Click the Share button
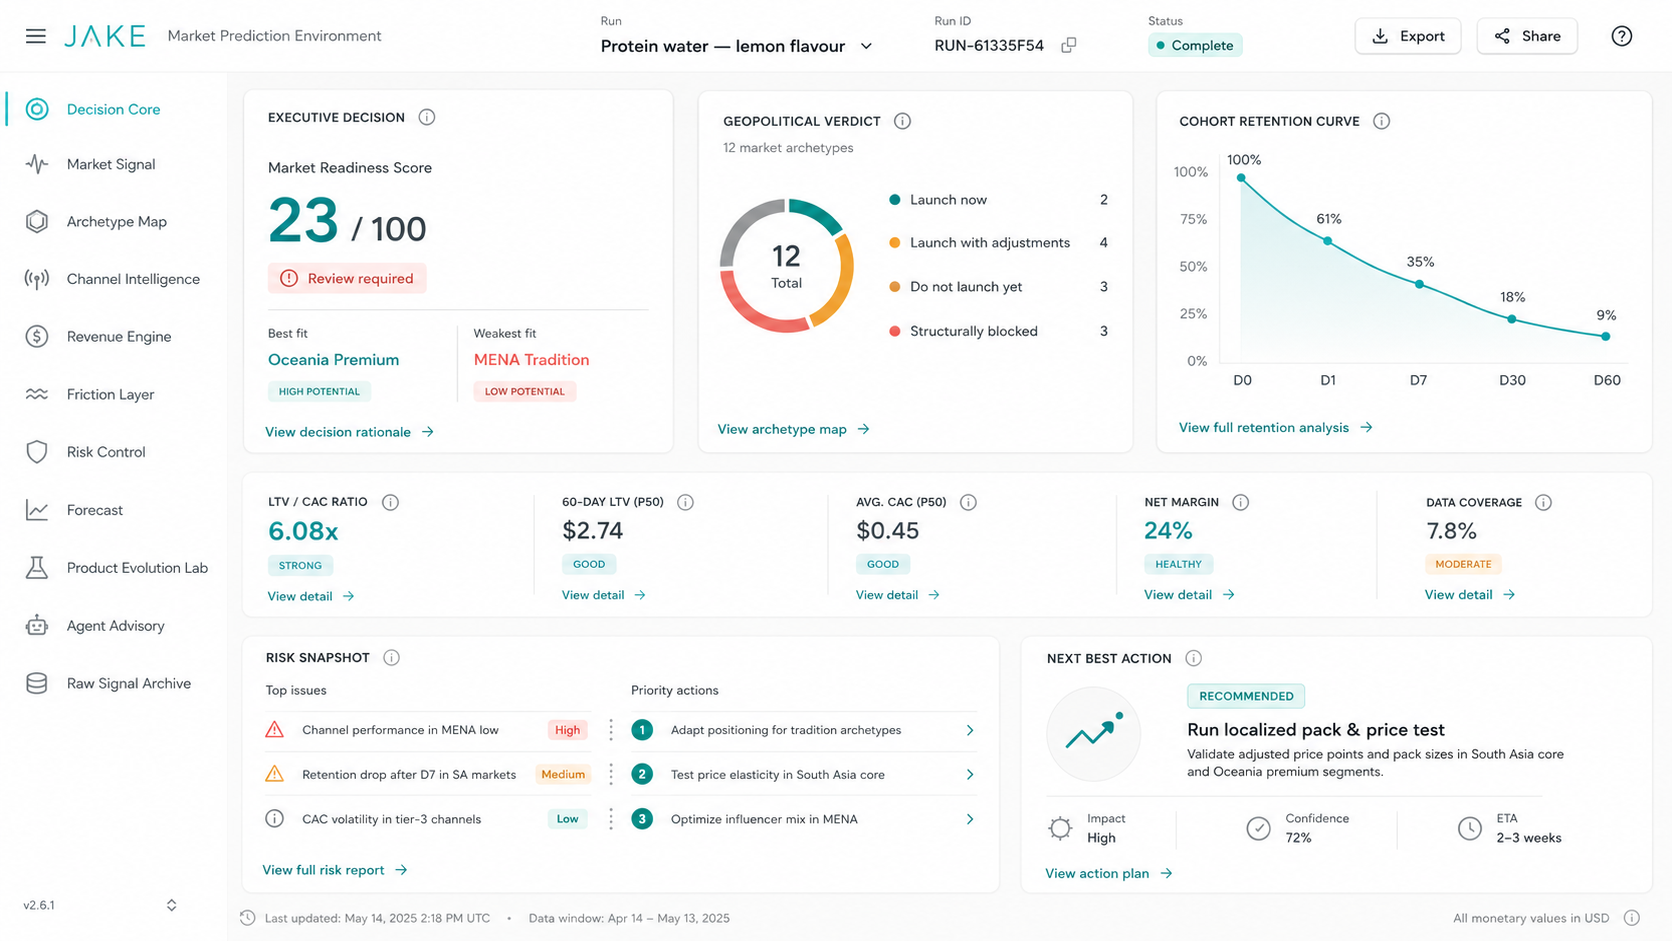This screenshot has height=941, width=1672. point(1527,36)
